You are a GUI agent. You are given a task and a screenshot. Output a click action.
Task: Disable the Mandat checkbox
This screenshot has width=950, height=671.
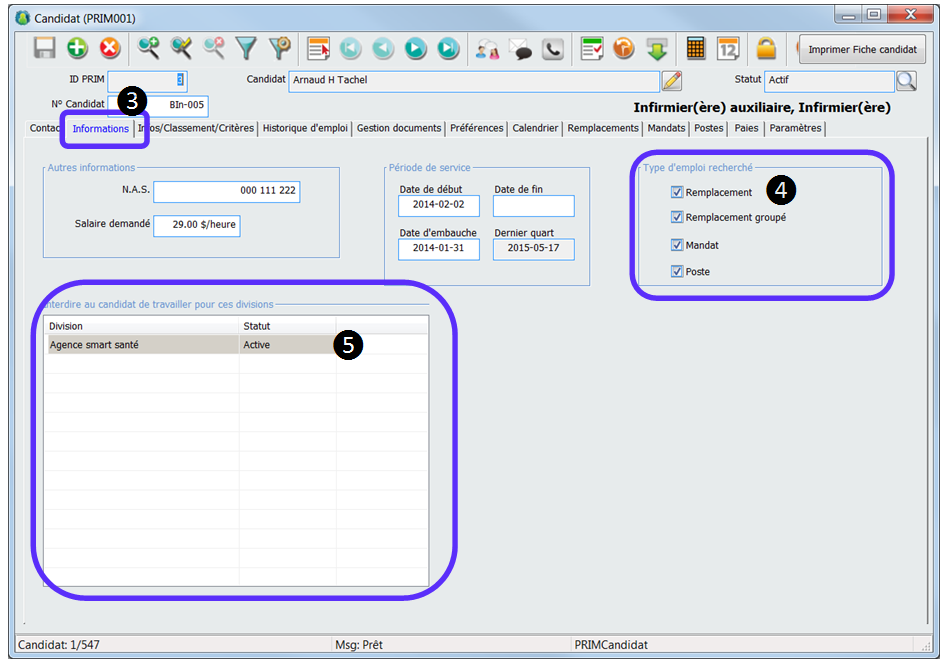click(x=678, y=245)
